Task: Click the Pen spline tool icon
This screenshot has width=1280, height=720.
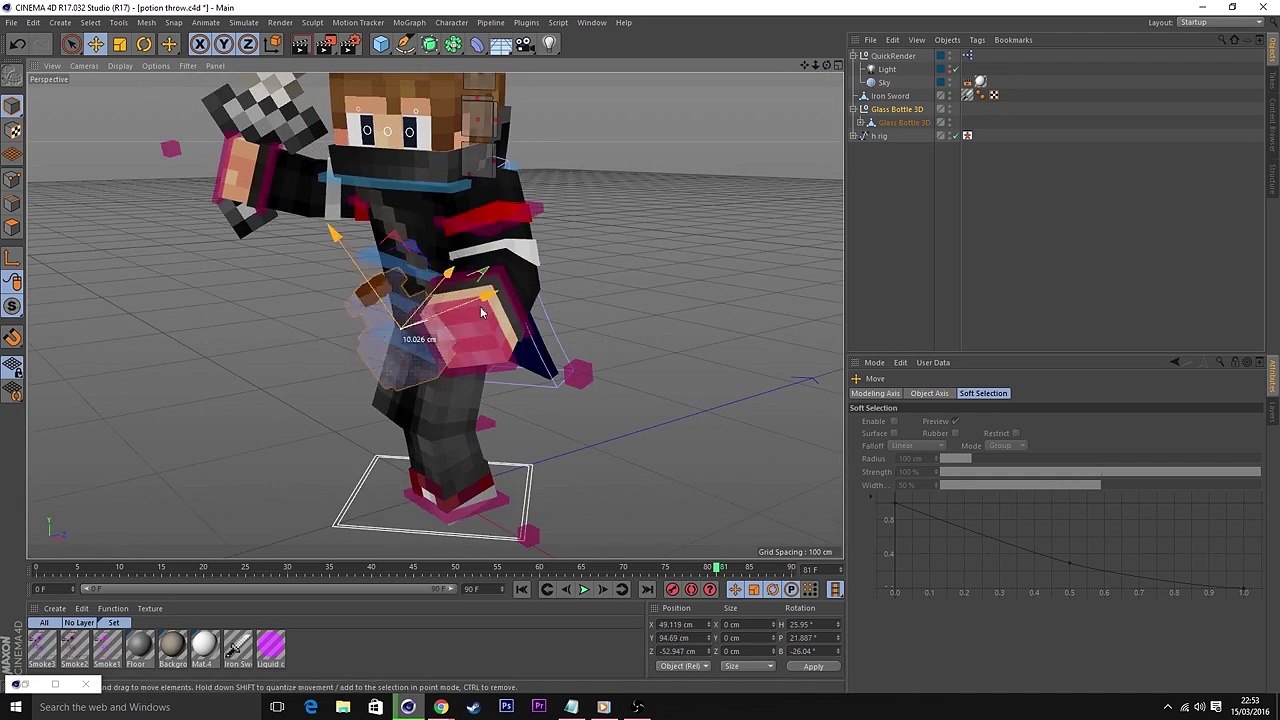Action: [x=405, y=44]
